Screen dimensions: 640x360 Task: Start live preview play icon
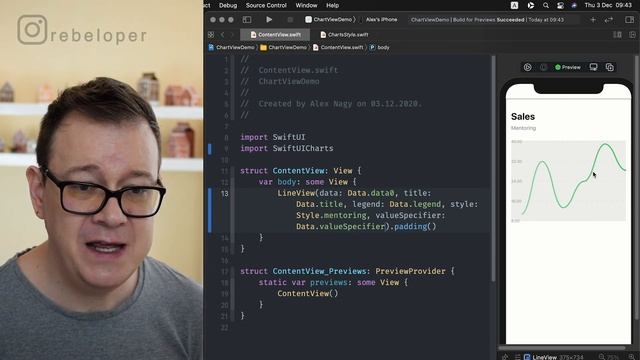tap(527, 67)
